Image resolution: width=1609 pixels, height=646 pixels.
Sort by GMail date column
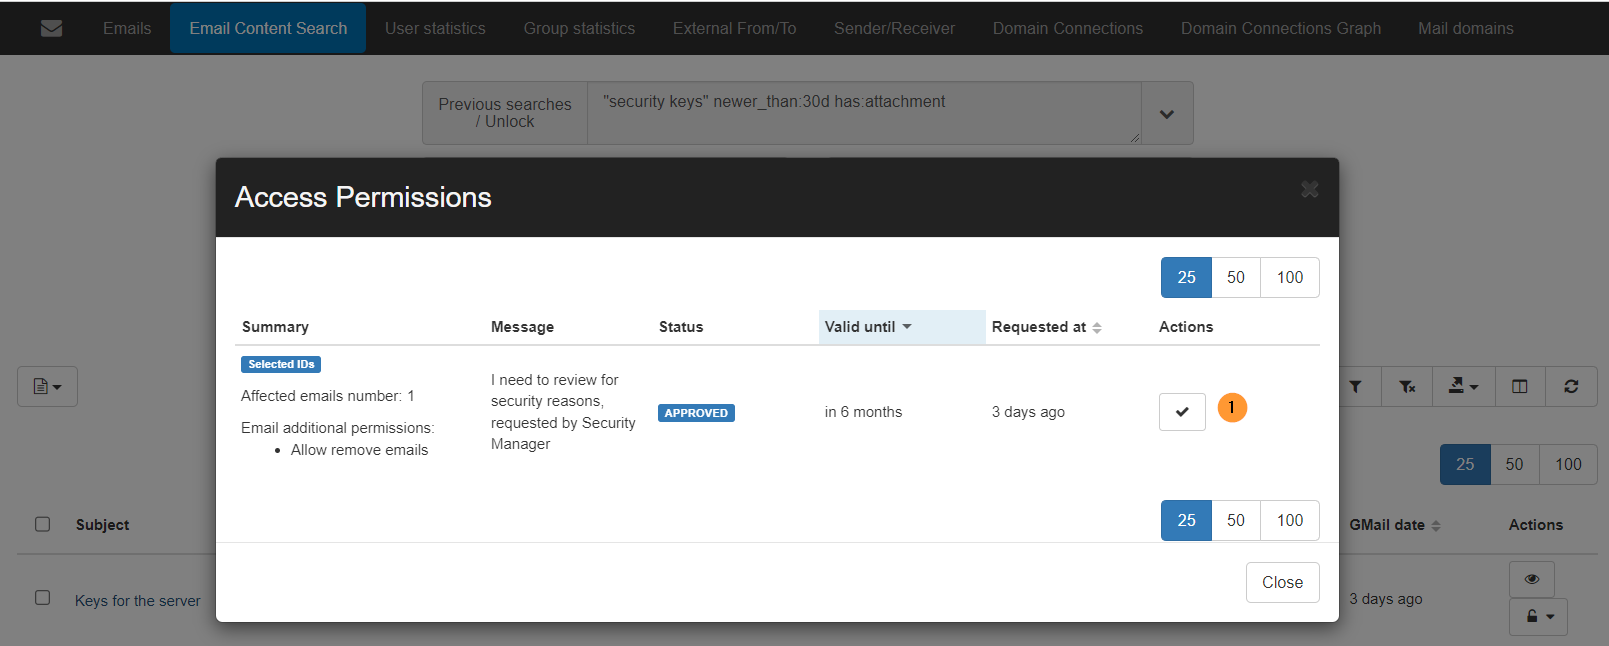(1394, 525)
